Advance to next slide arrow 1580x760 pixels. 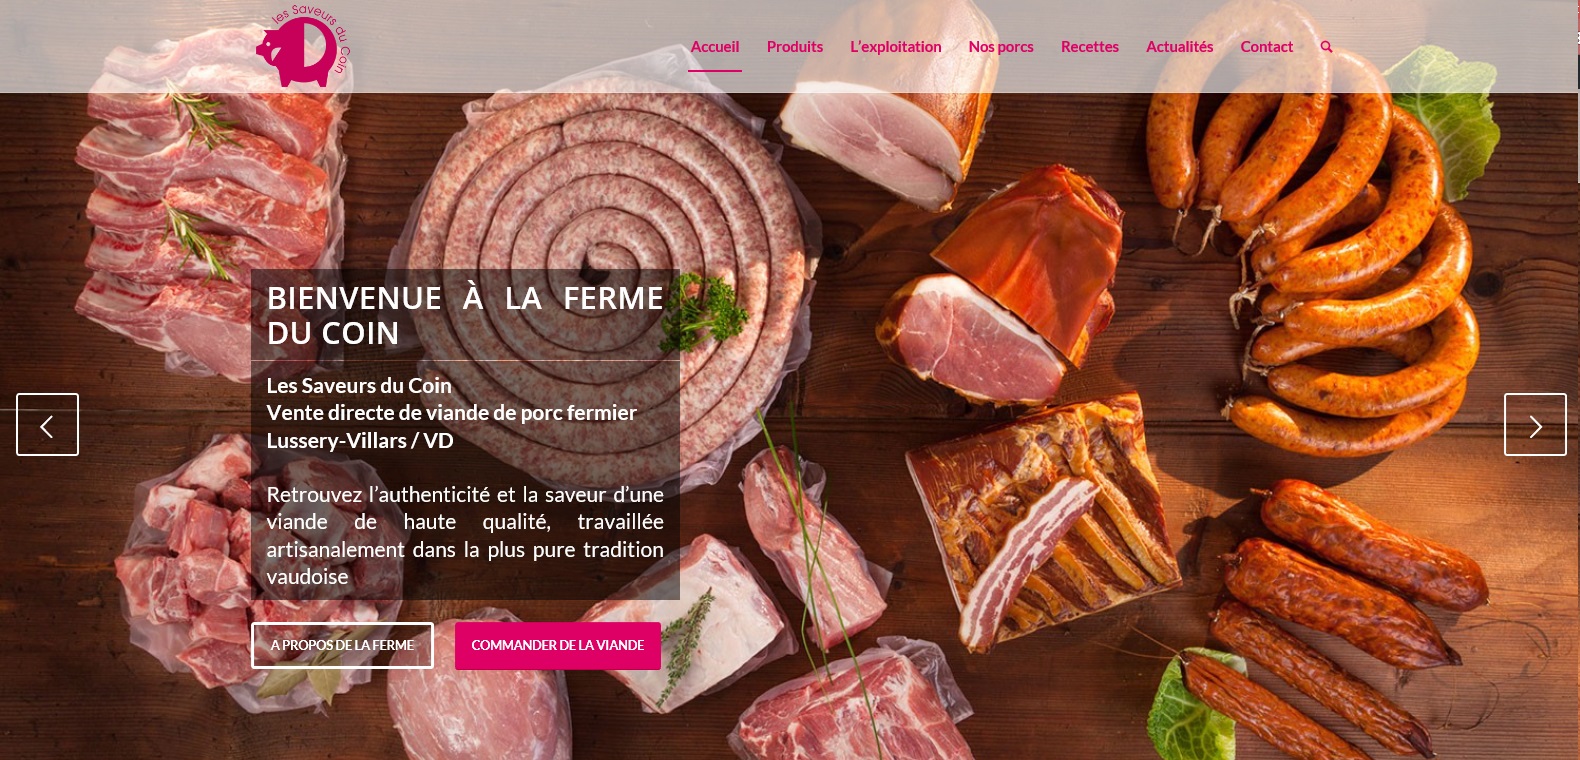coord(1535,425)
